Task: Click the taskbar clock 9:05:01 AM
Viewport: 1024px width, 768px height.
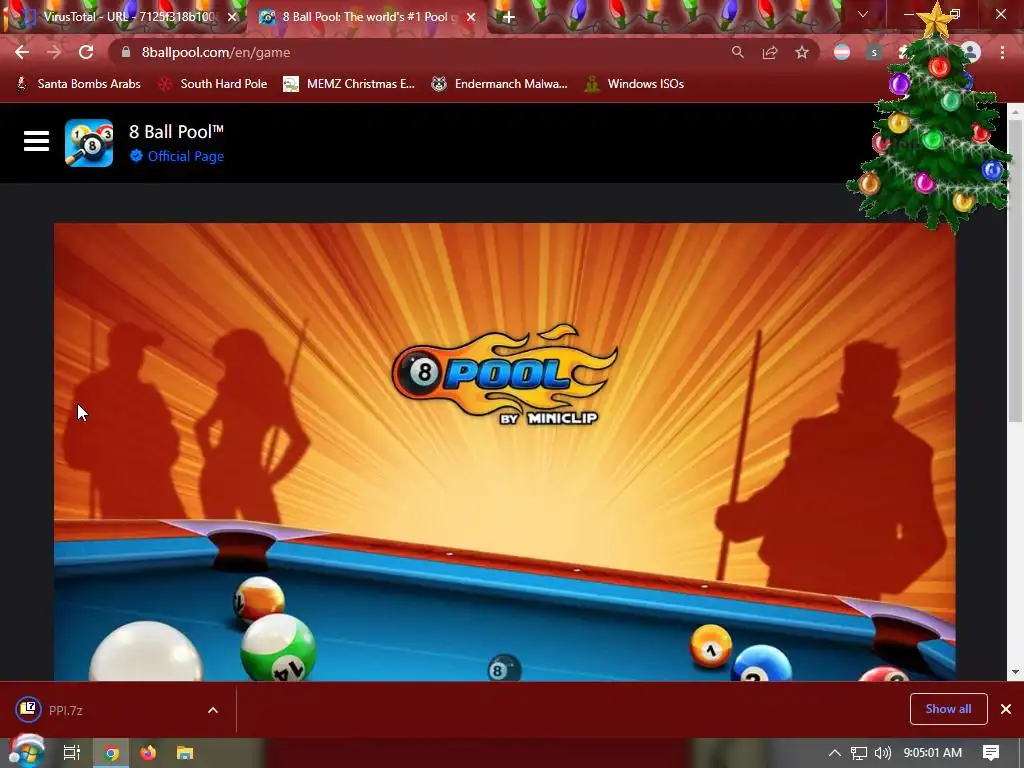Action: pyautogui.click(x=933, y=753)
